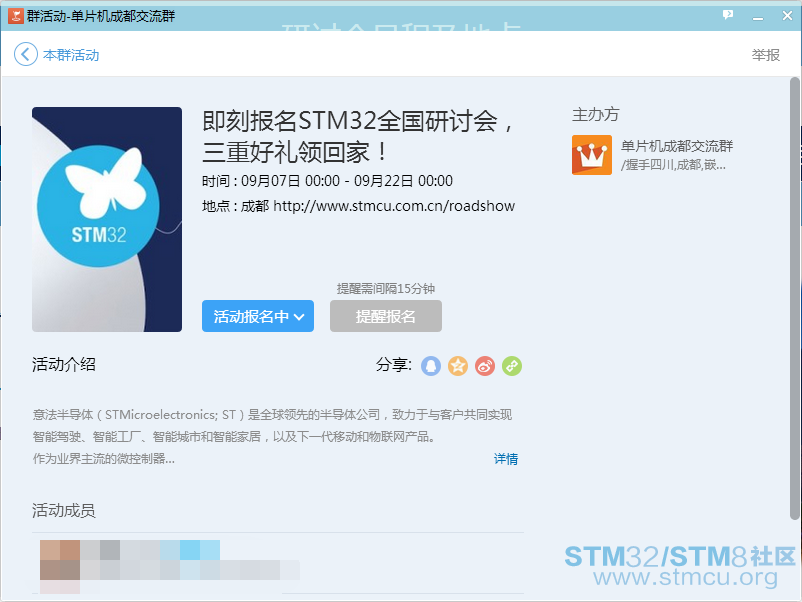Click the blurred member avatars row
The image size is (802, 602).
tap(169, 567)
